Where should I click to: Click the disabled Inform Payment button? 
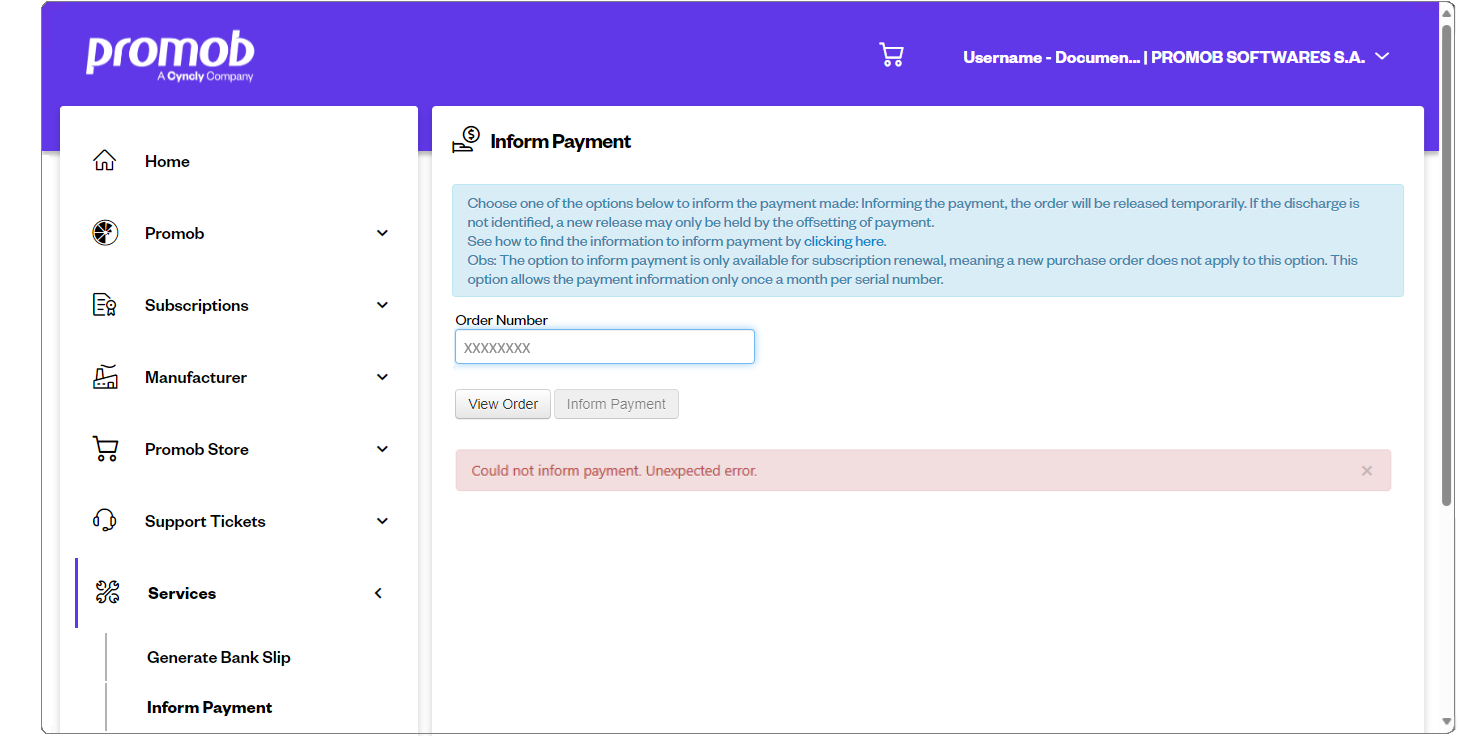(616, 404)
